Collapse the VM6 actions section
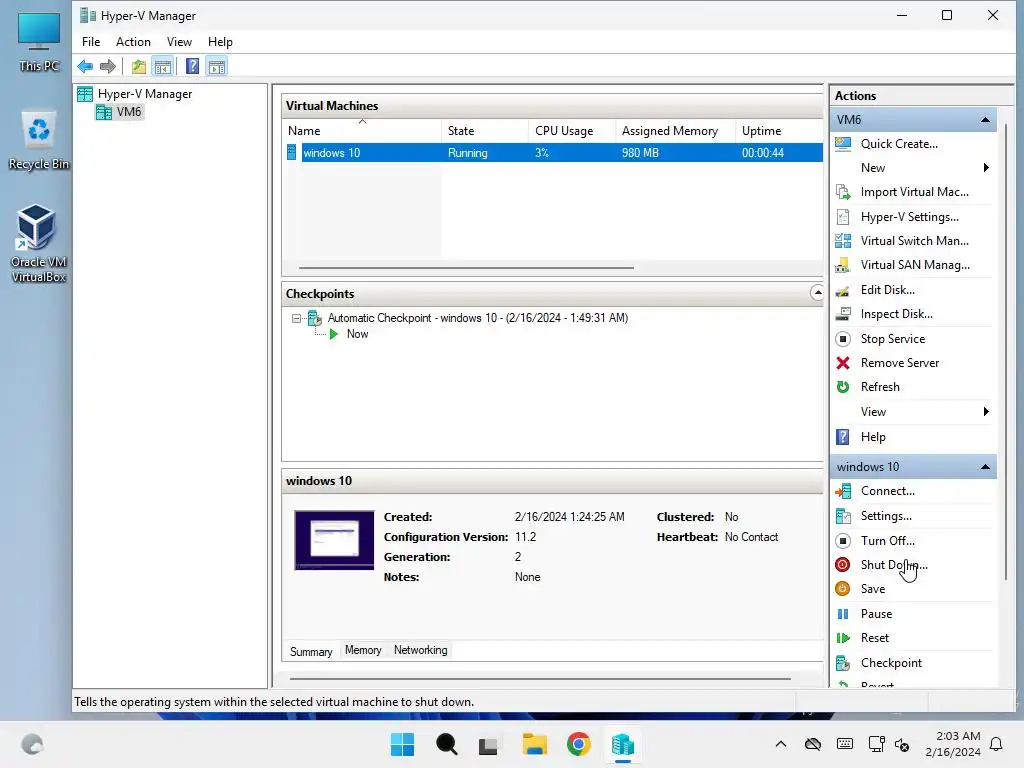 985,120
